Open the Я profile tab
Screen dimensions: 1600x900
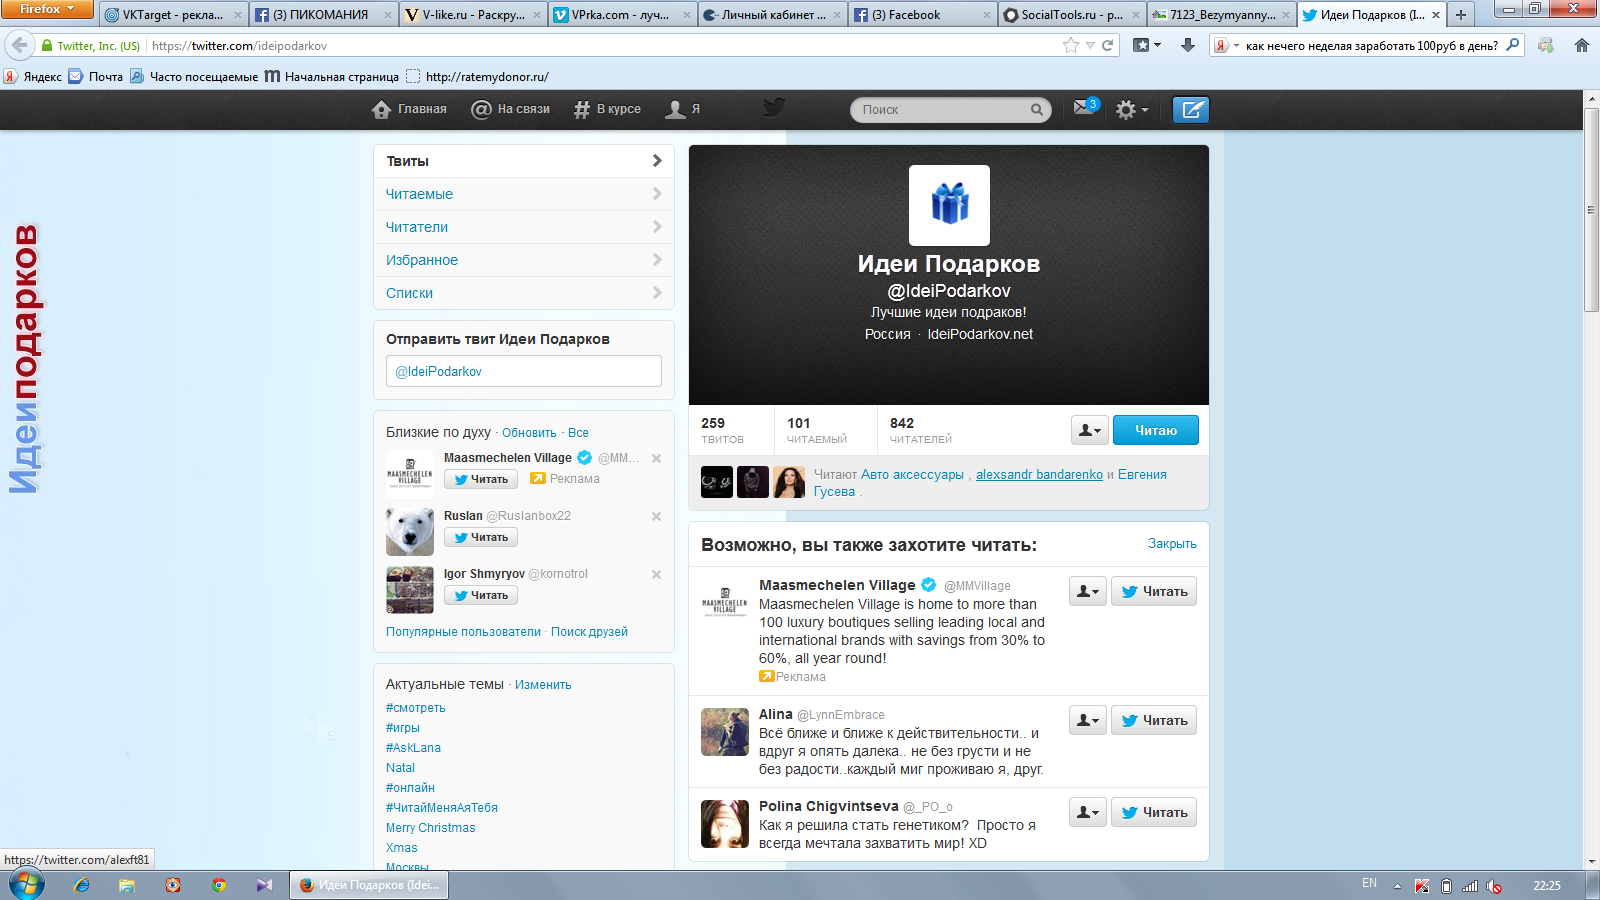[683, 109]
